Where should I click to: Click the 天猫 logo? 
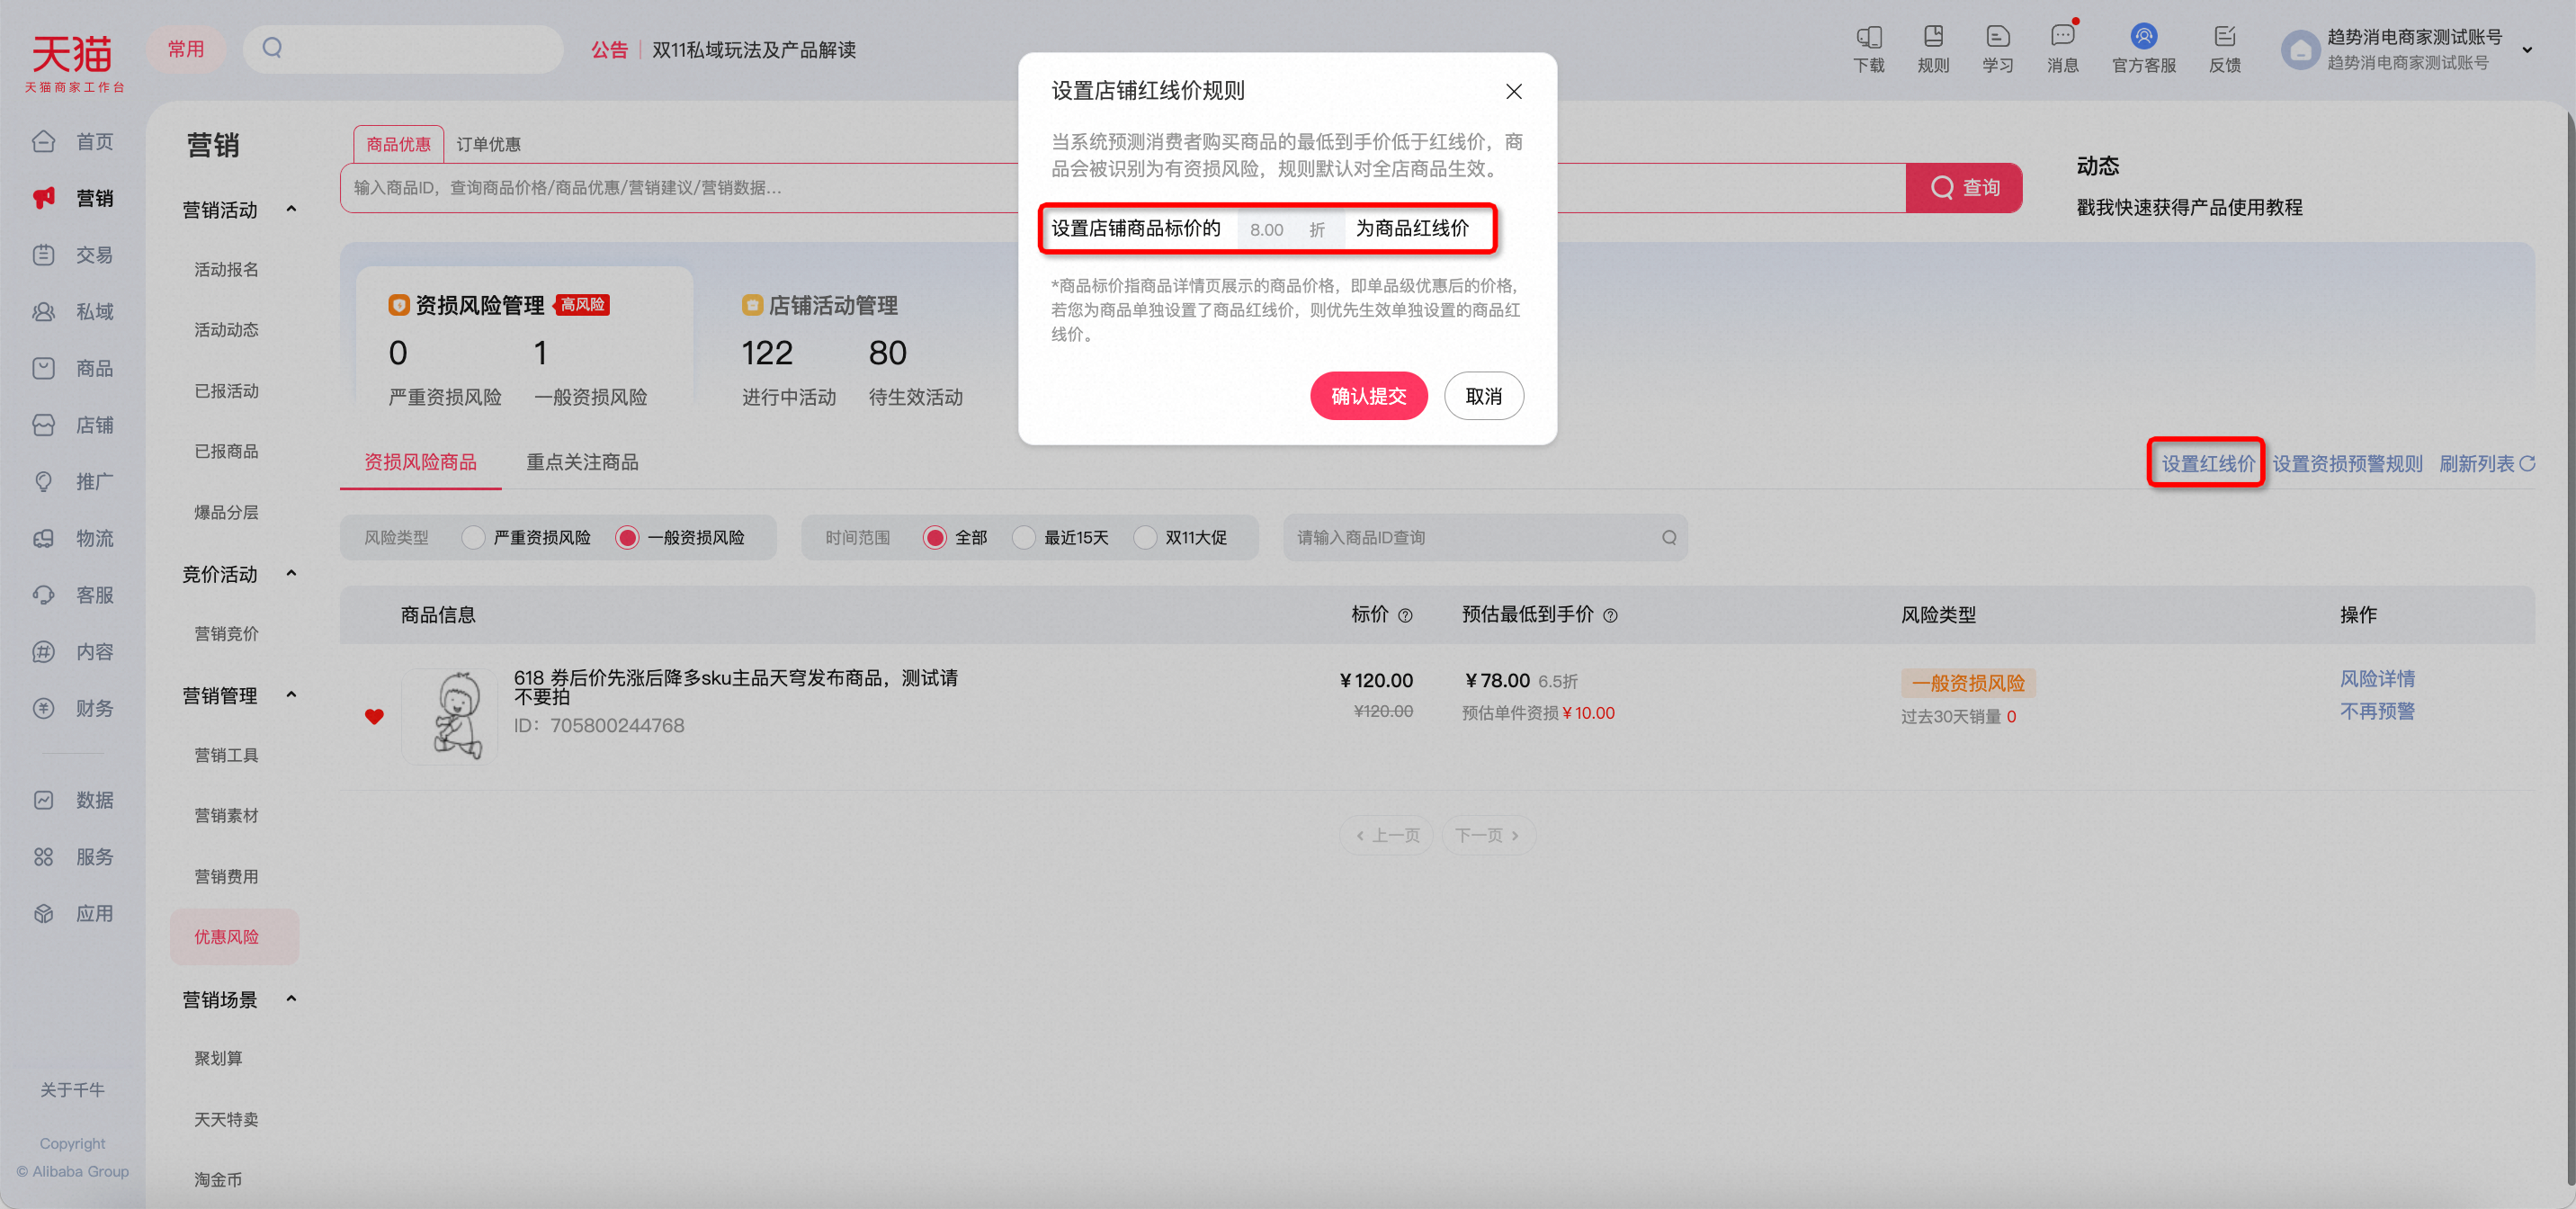click(74, 62)
